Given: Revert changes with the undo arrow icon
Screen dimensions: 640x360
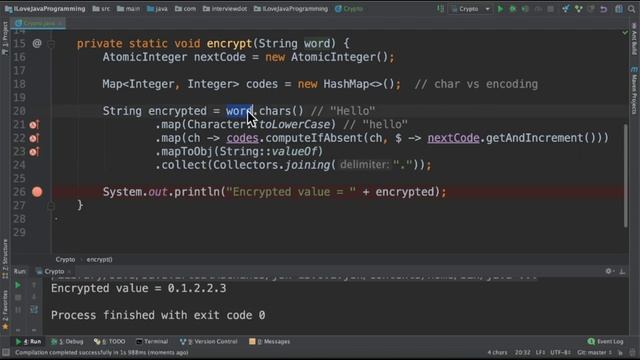Looking at the screenshot, I should click(603, 9).
